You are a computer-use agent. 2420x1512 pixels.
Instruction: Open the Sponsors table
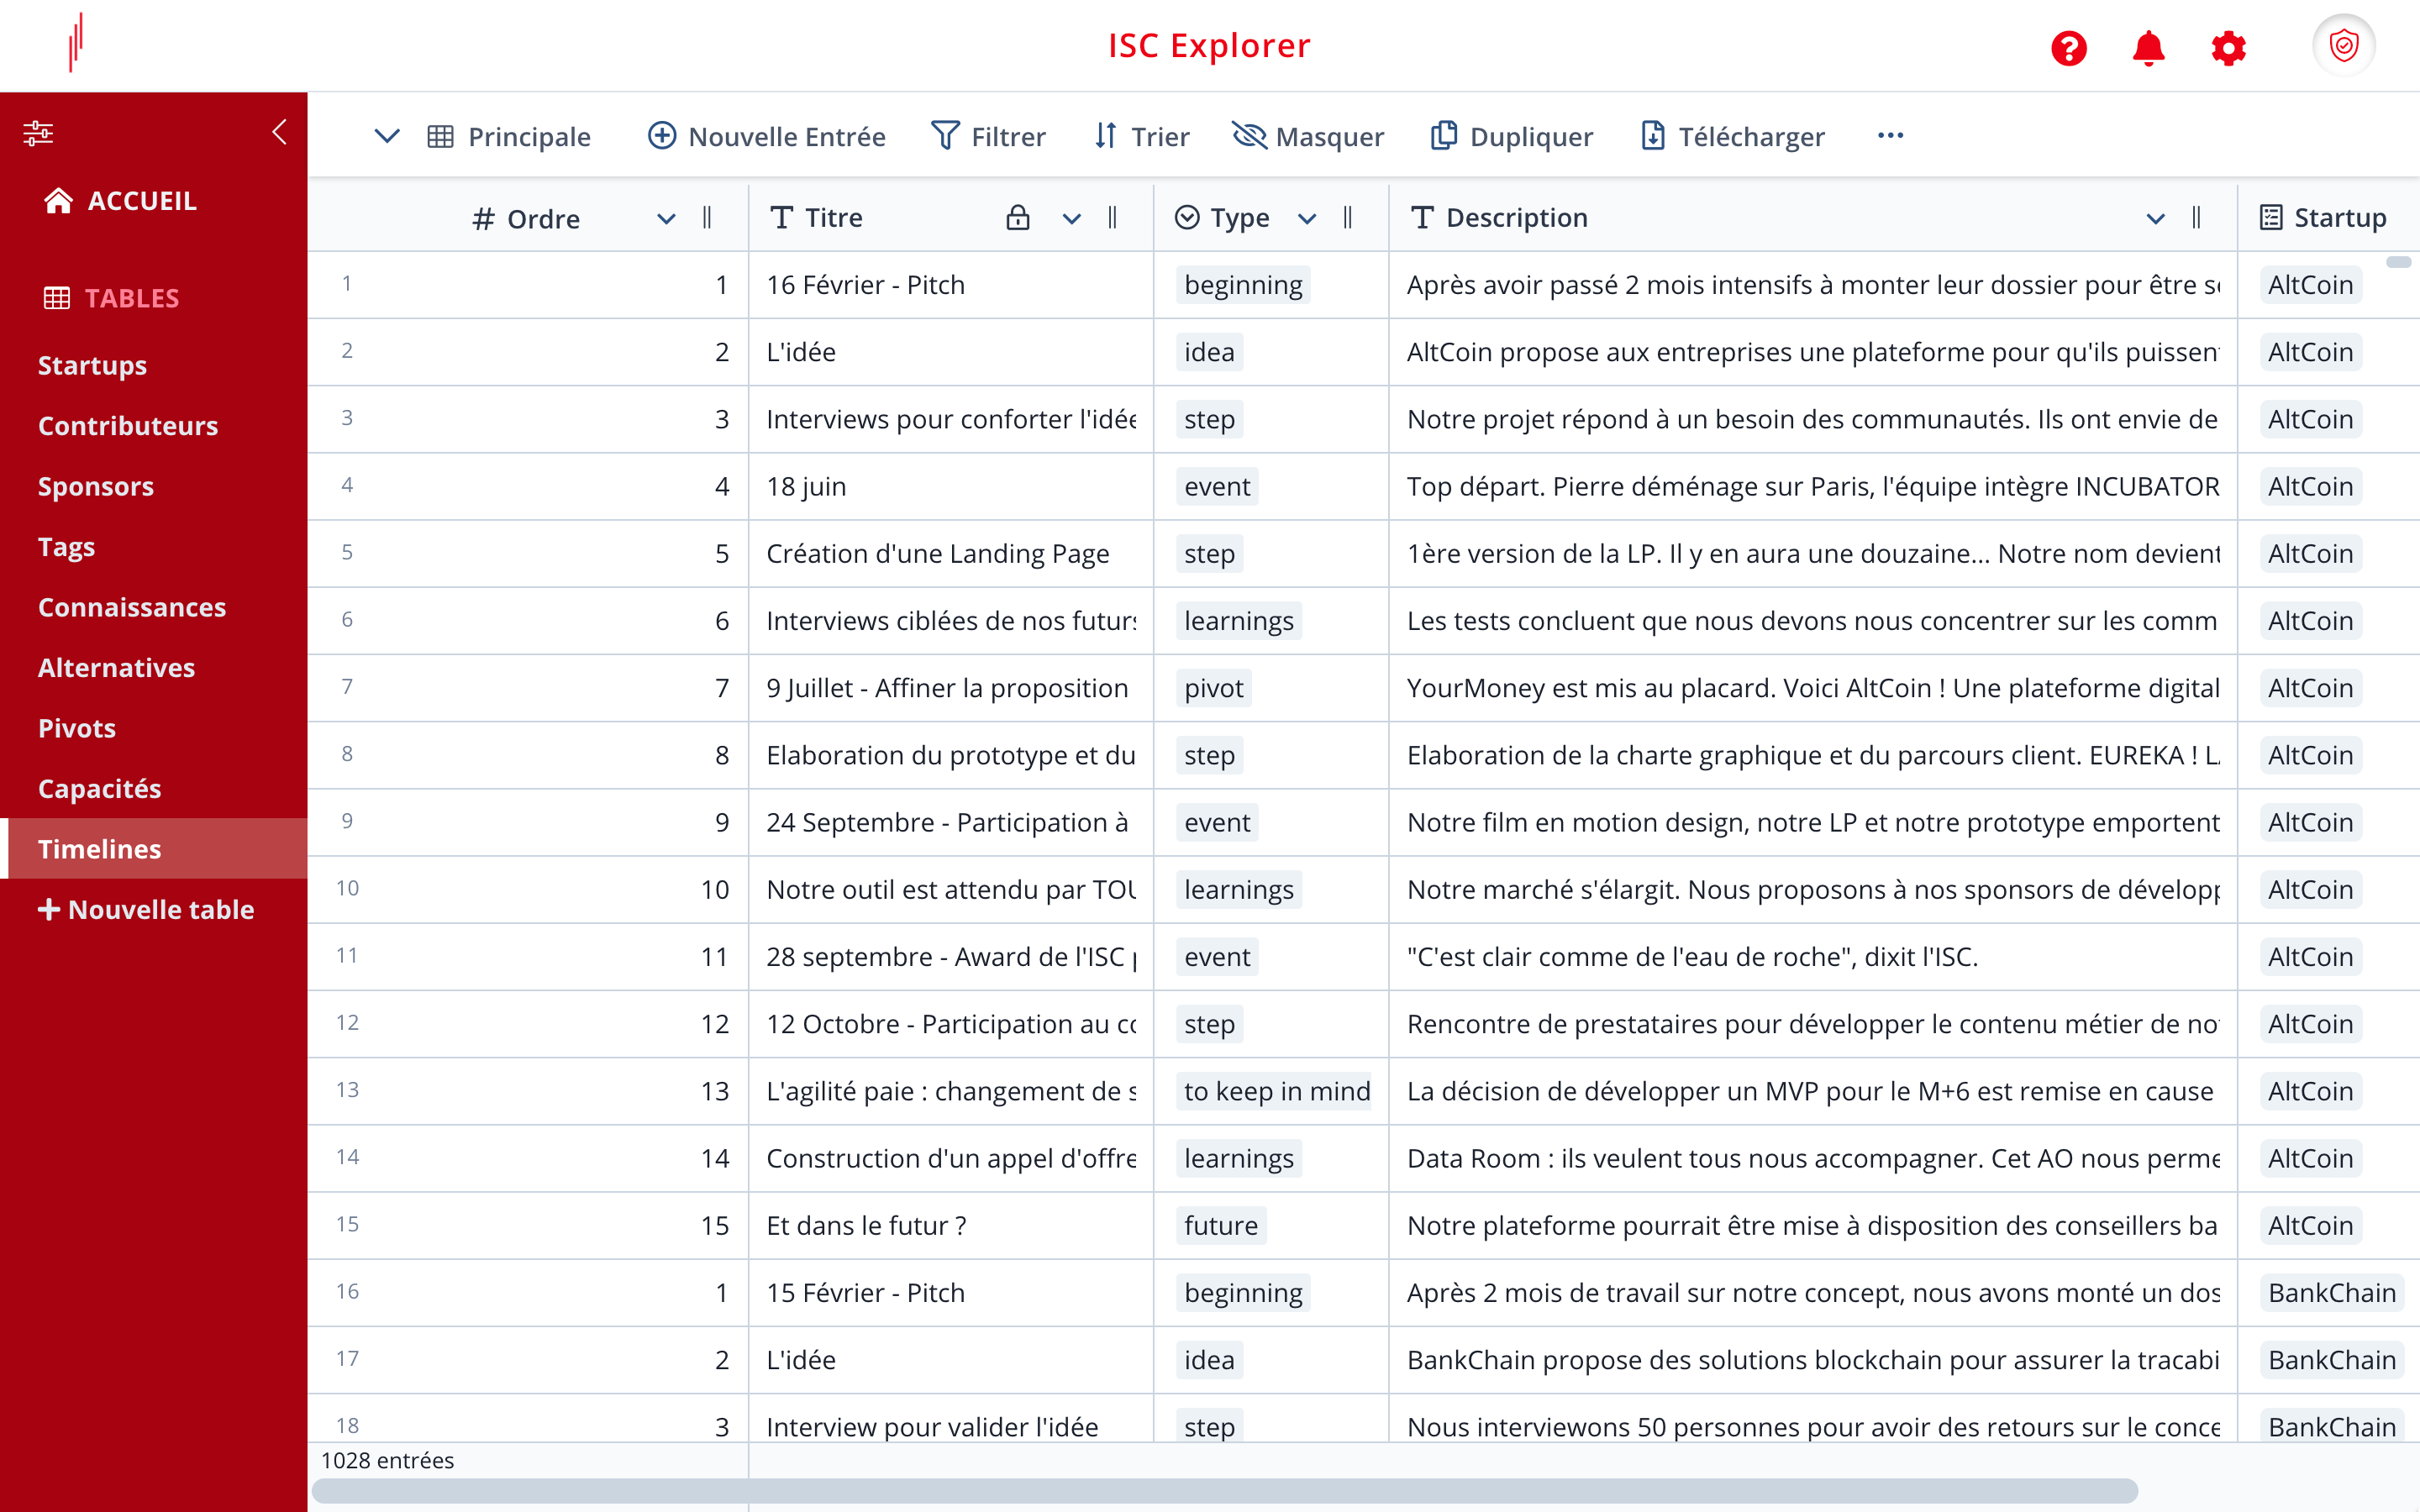pyautogui.click(x=96, y=487)
